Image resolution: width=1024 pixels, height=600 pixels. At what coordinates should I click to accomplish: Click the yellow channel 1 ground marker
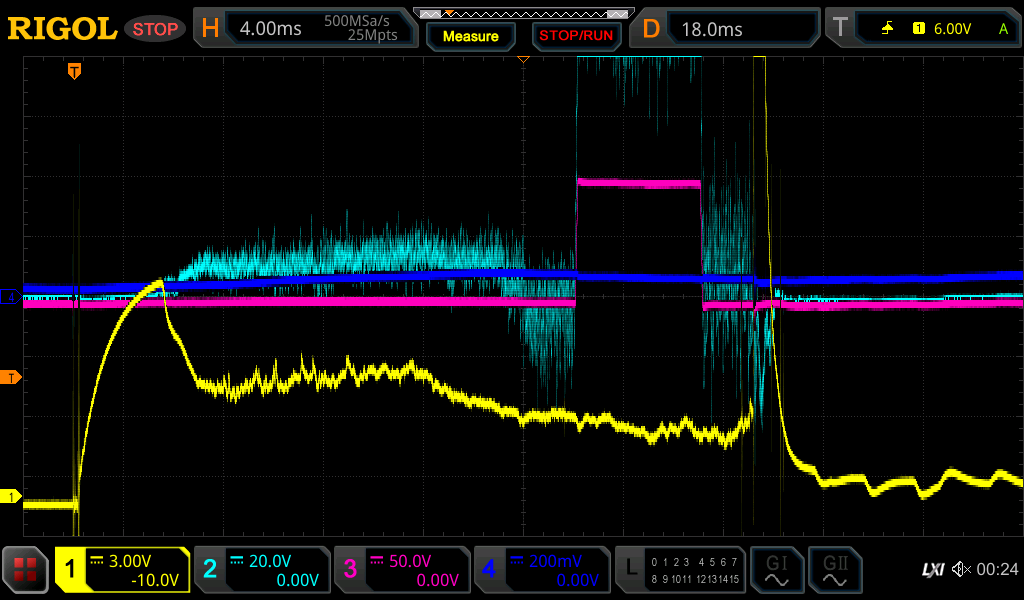point(13,497)
